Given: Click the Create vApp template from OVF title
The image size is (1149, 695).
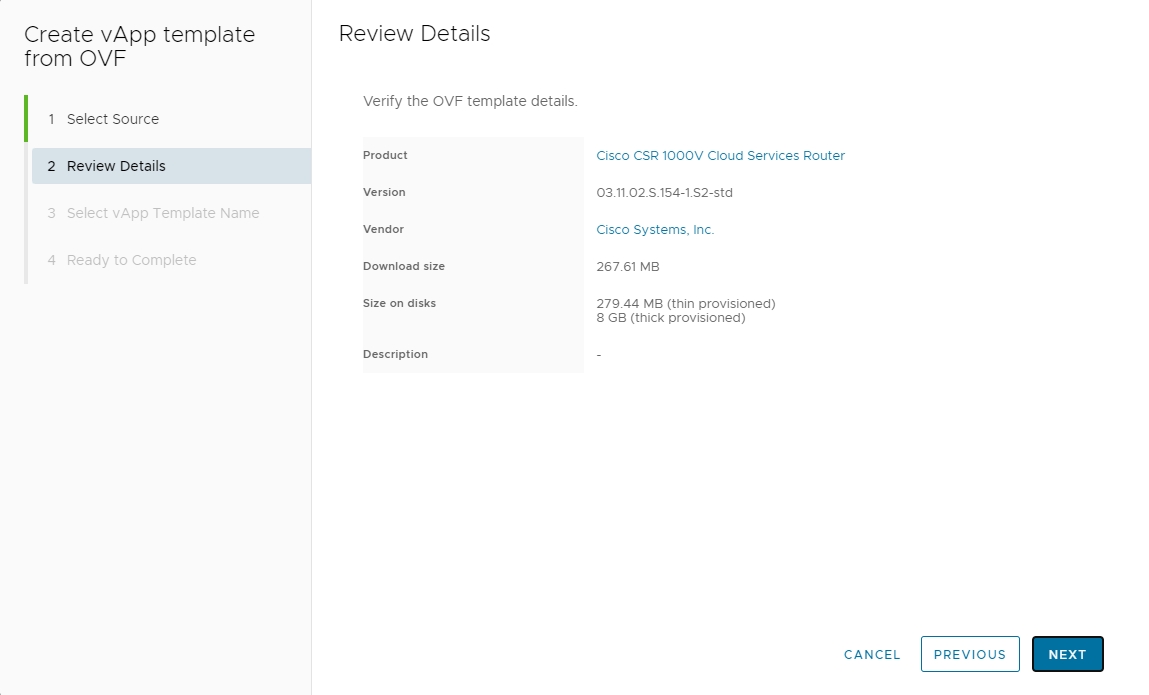Looking at the screenshot, I should point(139,46).
